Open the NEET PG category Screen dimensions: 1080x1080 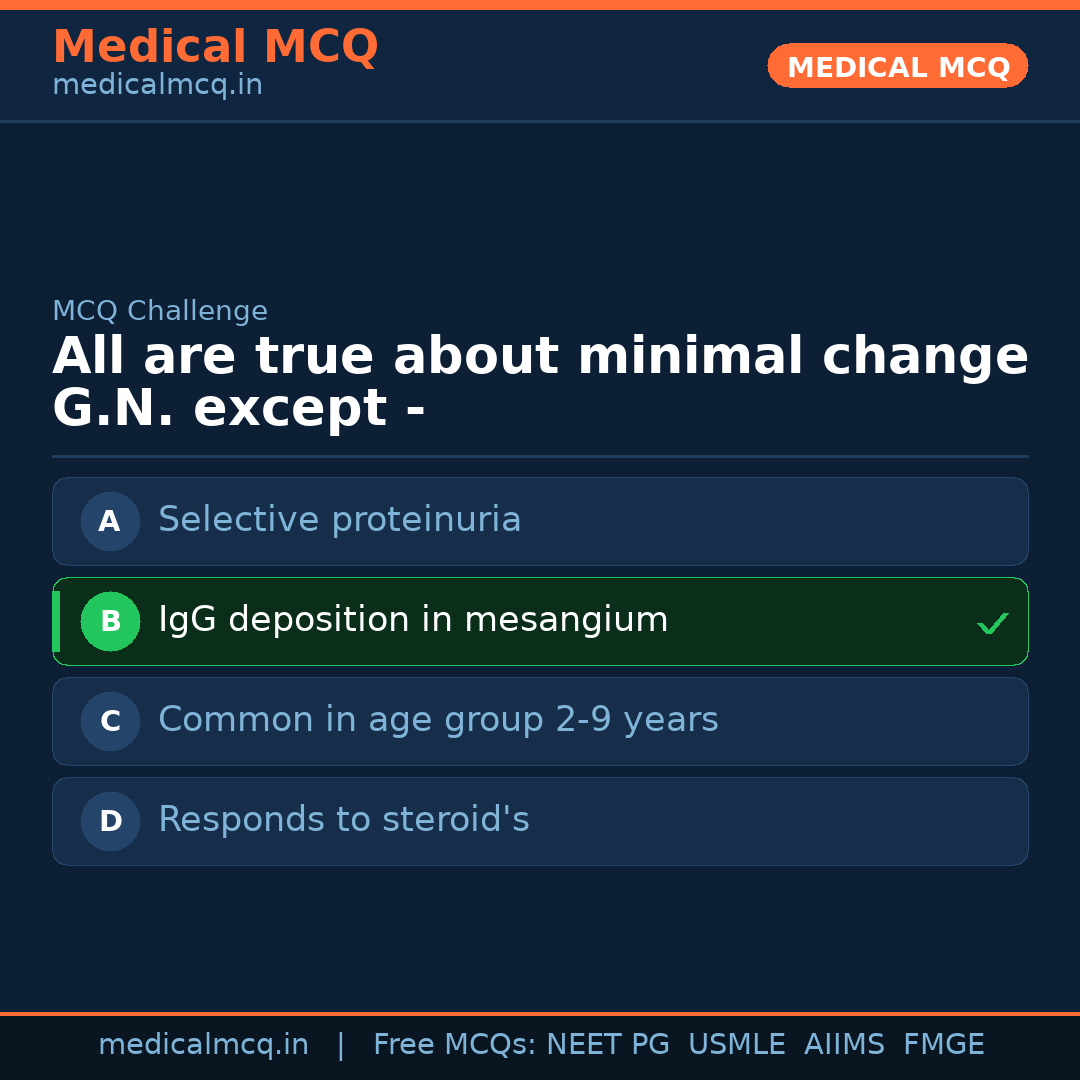[x=607, y=1044]
